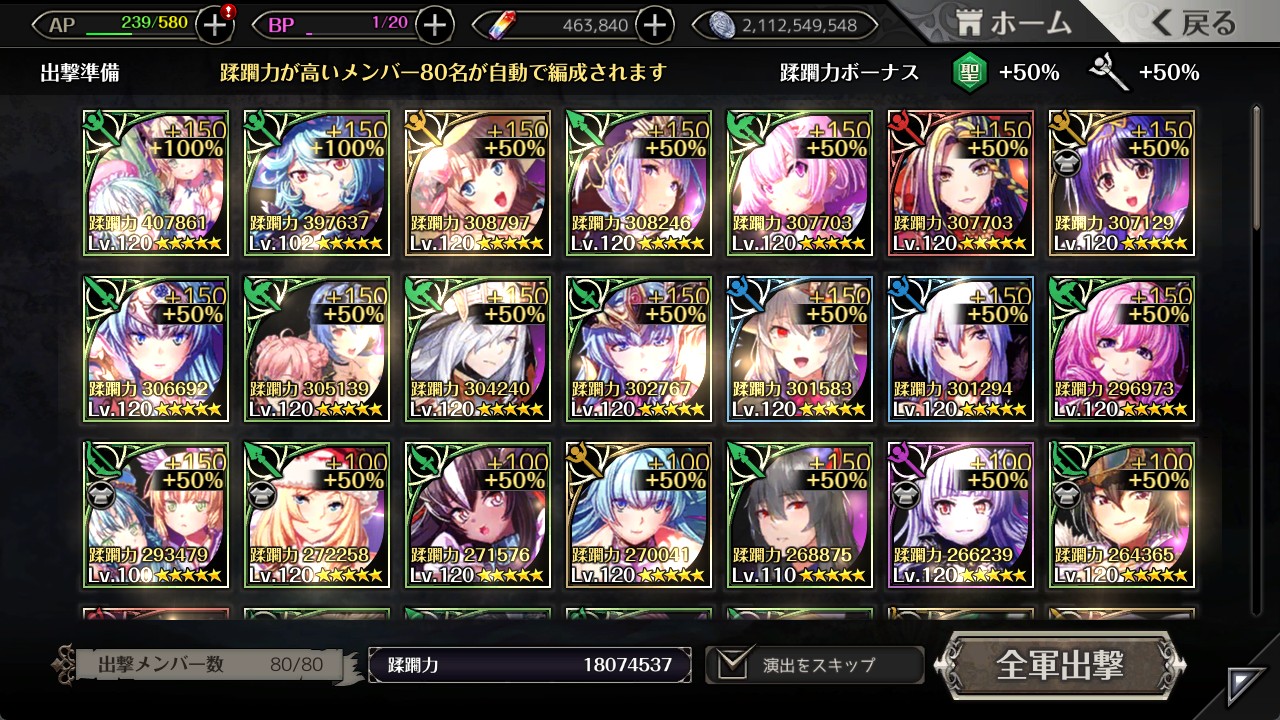Select character card with 蹂躙力 407861
The height and width of the screenshot is (720, 1280).
155,183
